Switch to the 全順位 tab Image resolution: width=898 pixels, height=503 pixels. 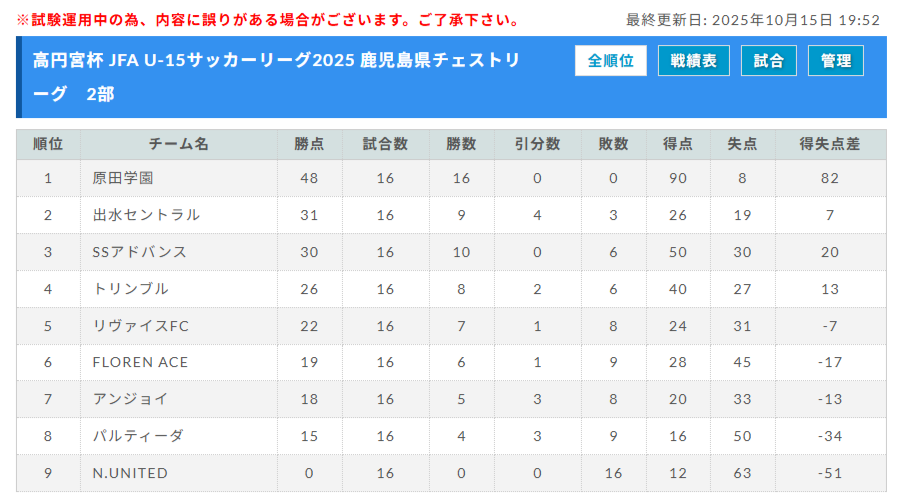pyautogui.click(x=610, y=61)
